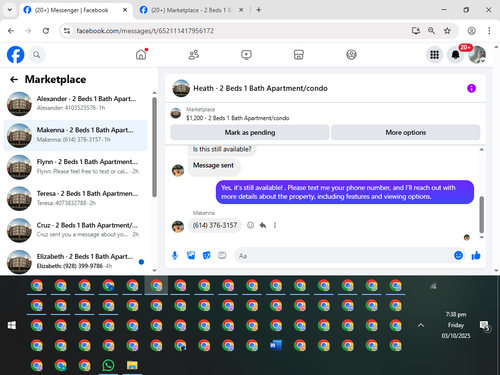
Task: Open conversation information purple icon
Action: pos(471,88)
